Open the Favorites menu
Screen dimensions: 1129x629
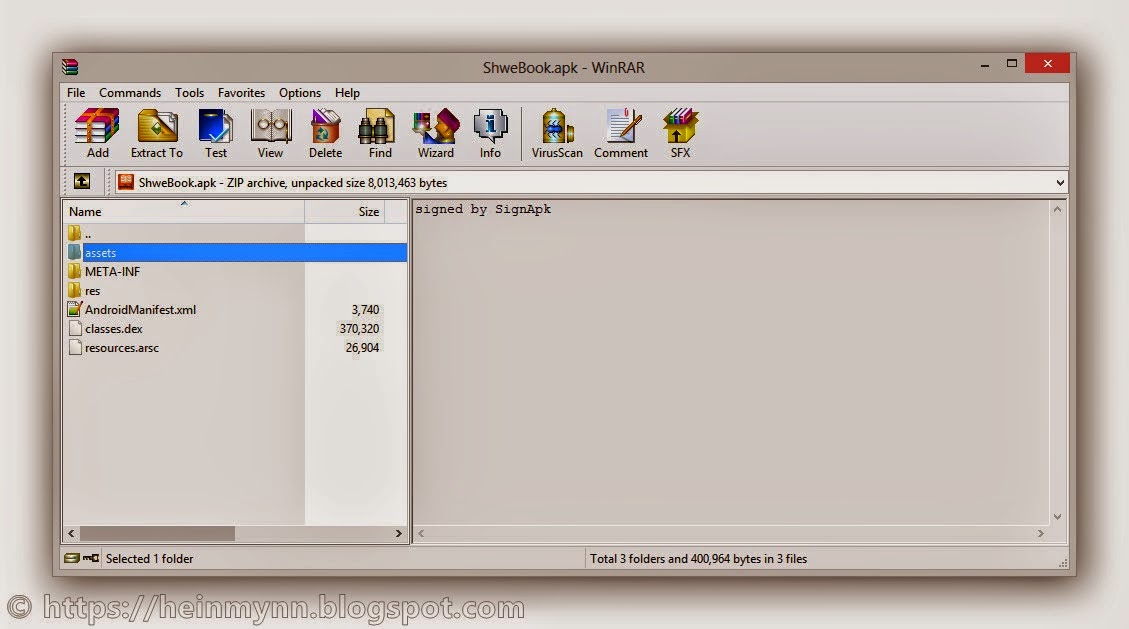(x=241, y=93)
